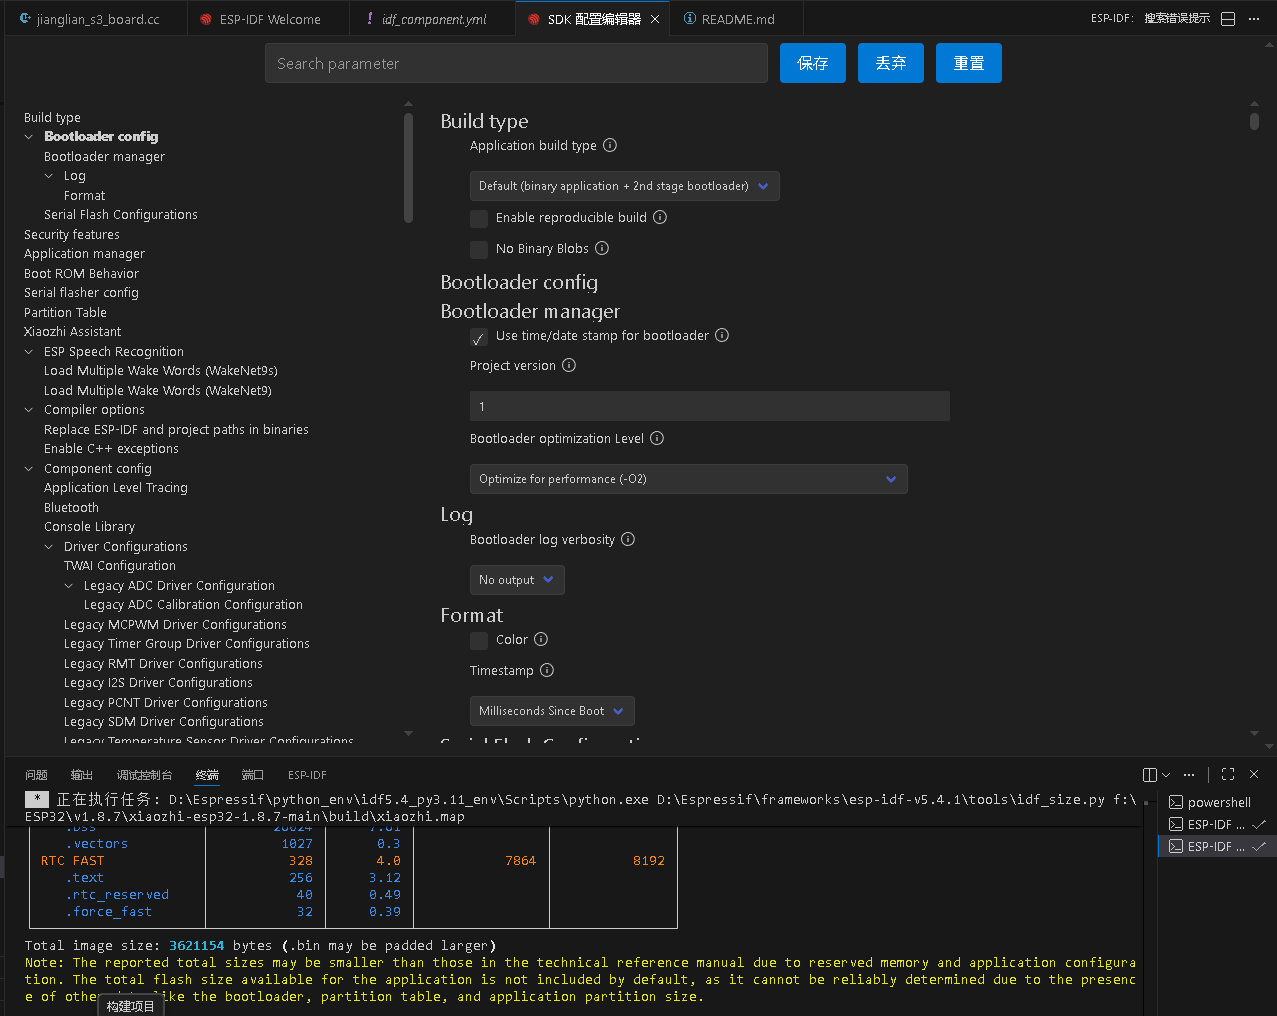Select Serial flasher config tree item
1277x1016 pixels.
point(81,292)
